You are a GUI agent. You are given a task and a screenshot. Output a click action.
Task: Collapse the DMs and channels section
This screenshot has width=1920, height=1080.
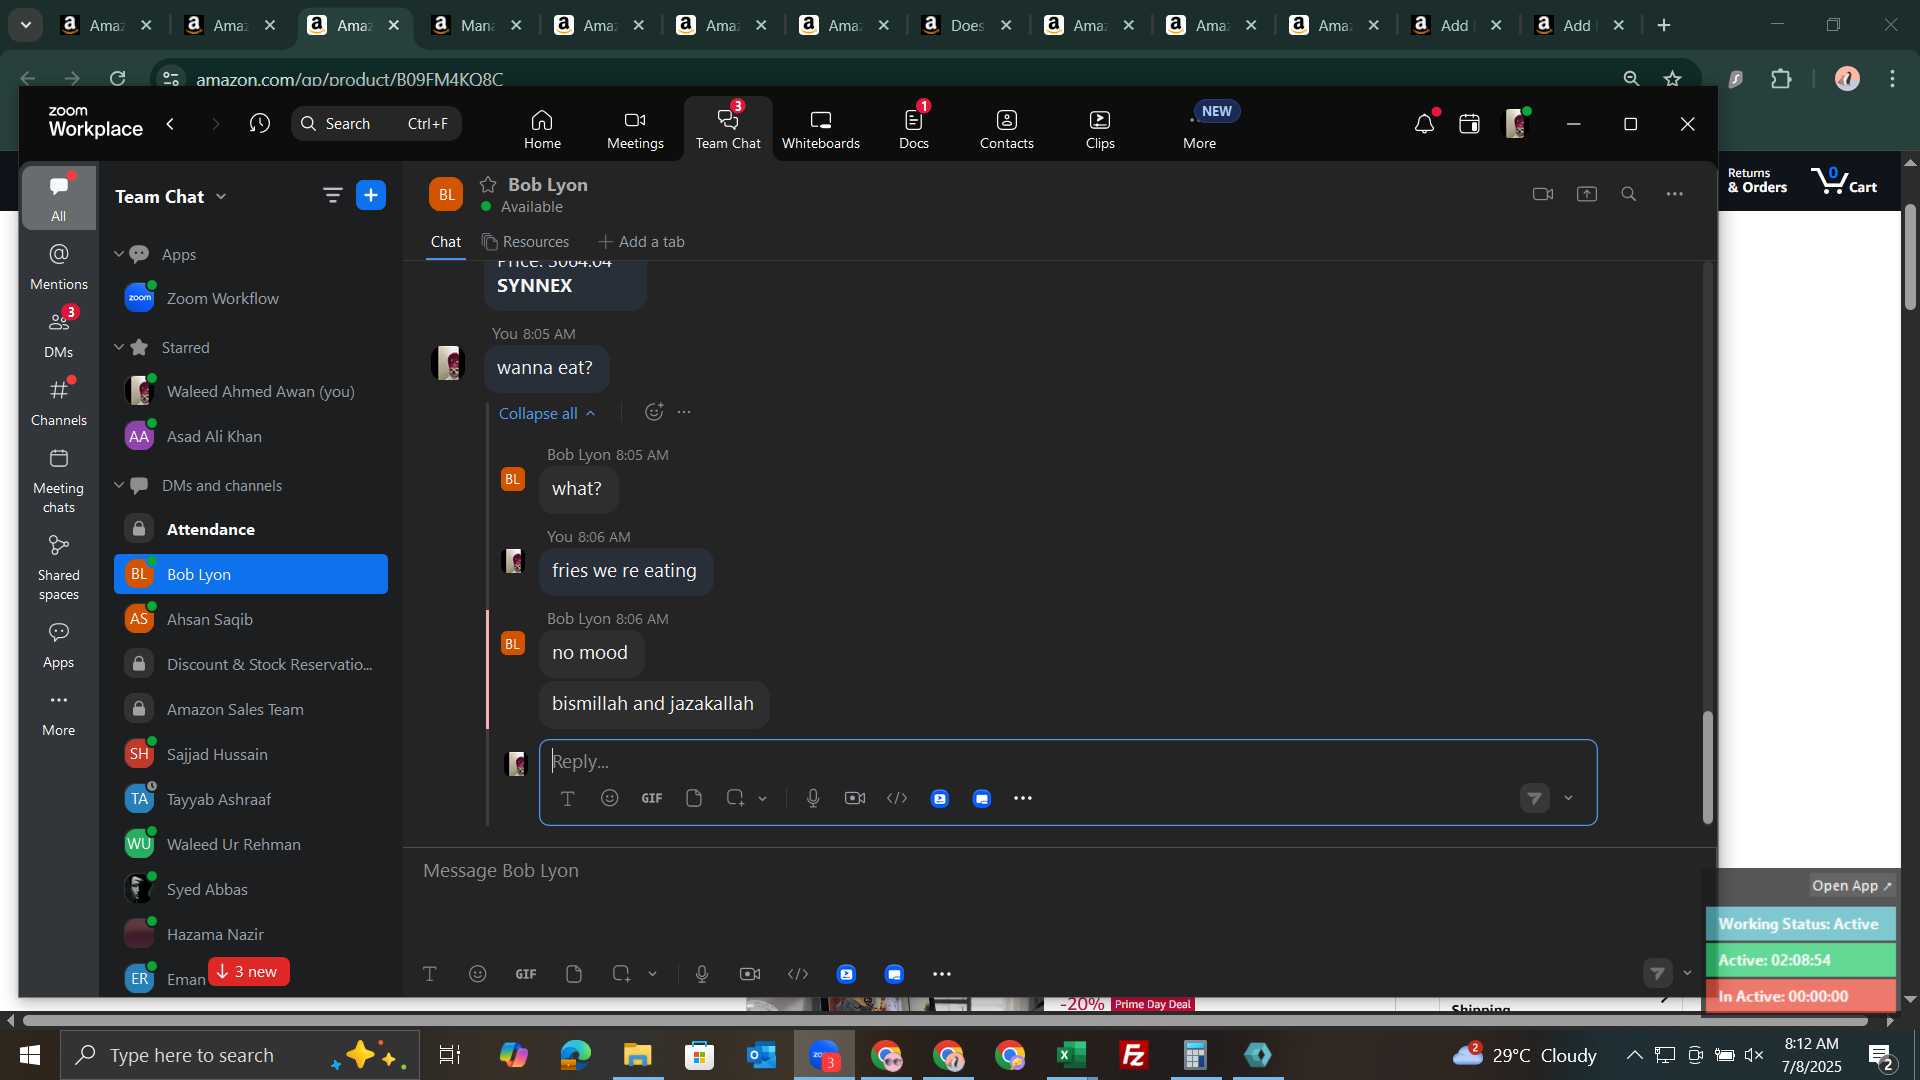point(119,485)
